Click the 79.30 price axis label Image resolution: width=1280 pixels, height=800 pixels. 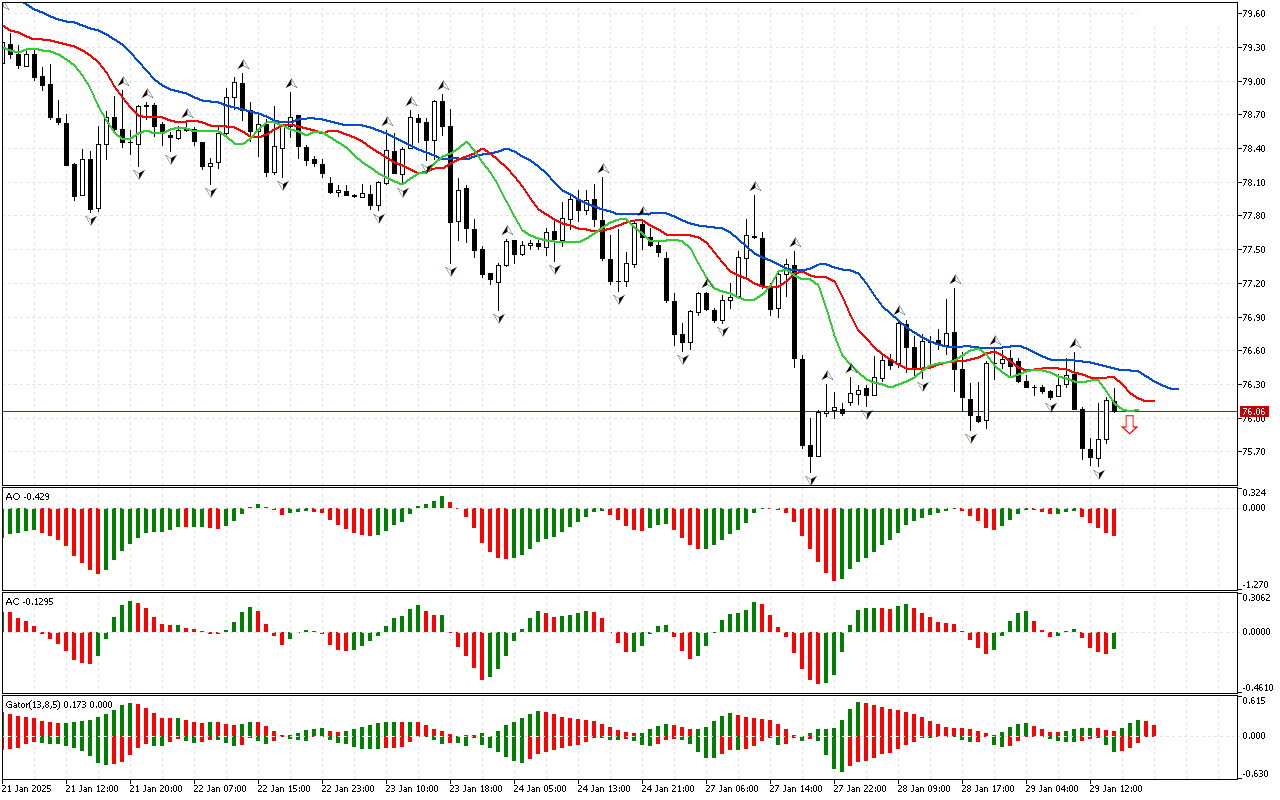[x=1254, y=48]
